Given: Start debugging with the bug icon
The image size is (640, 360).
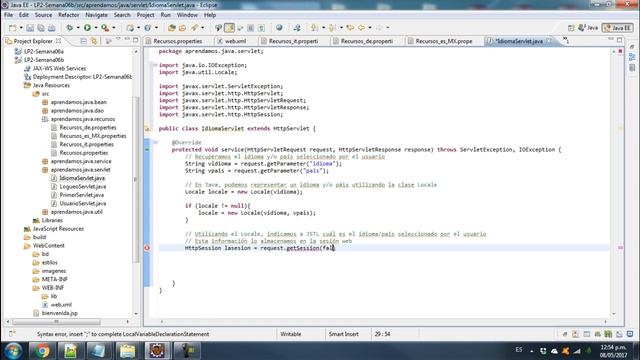Looking at the screenshot, I should click(70, 28).
